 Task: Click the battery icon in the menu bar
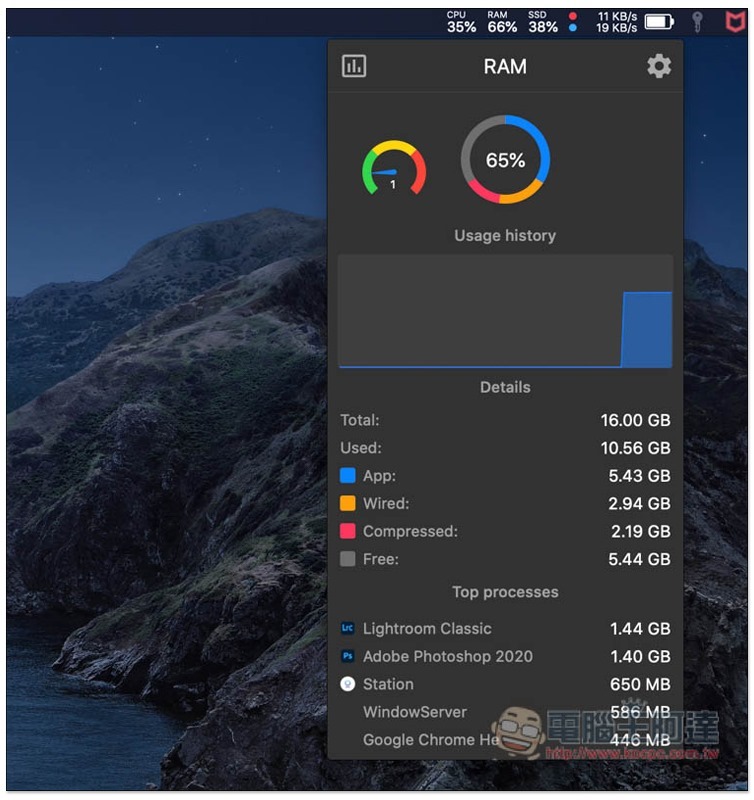coord(659,22)
